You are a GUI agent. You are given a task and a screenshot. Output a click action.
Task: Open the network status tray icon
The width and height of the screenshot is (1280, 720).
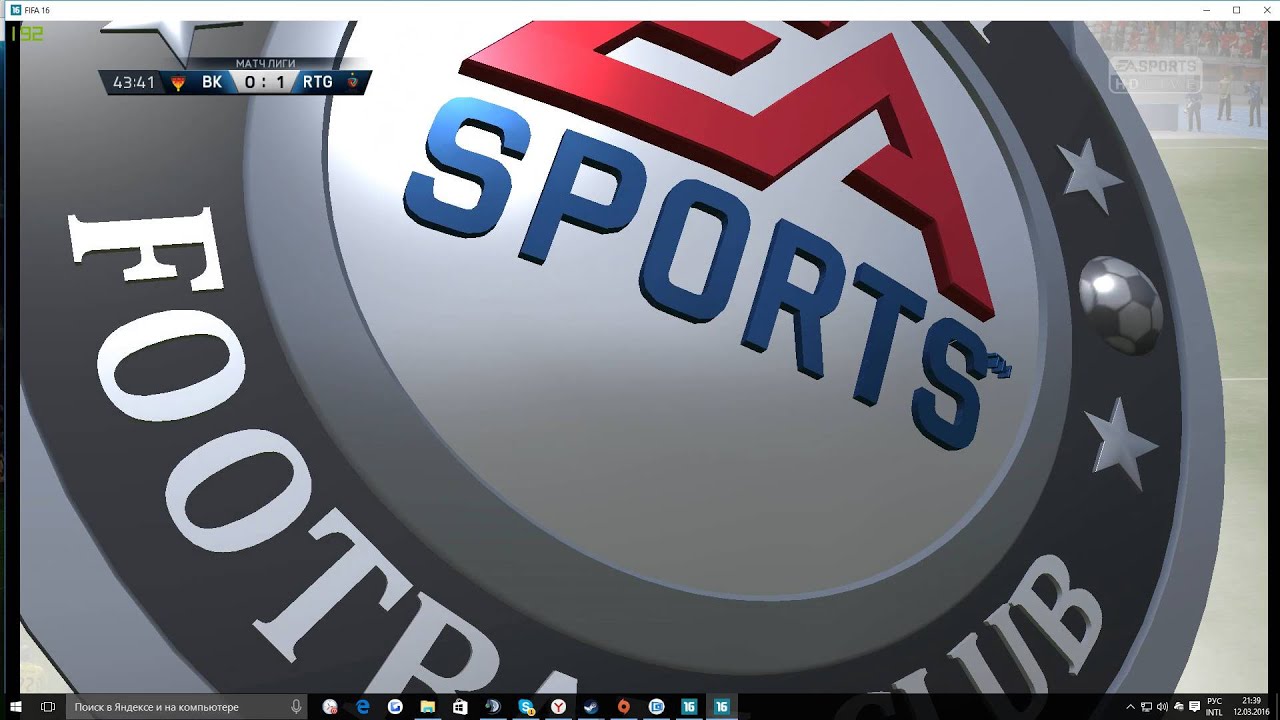[1146, 707]
